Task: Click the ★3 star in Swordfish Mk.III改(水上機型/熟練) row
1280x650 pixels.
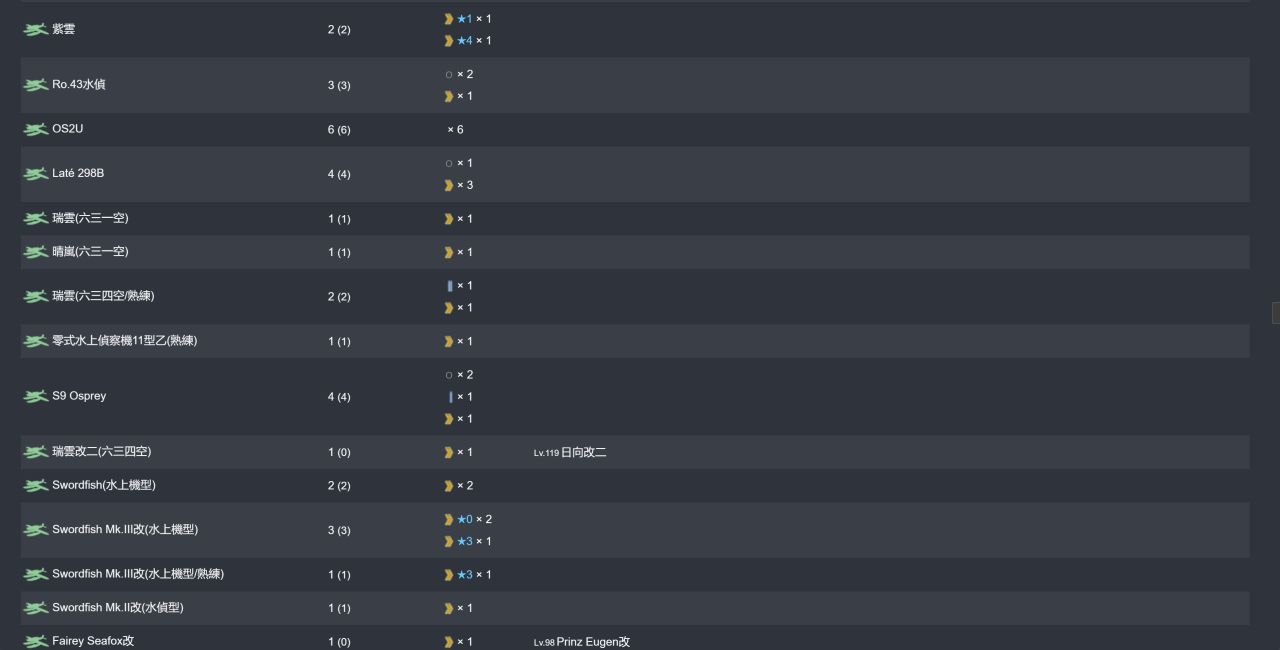Action: (465, 575)
